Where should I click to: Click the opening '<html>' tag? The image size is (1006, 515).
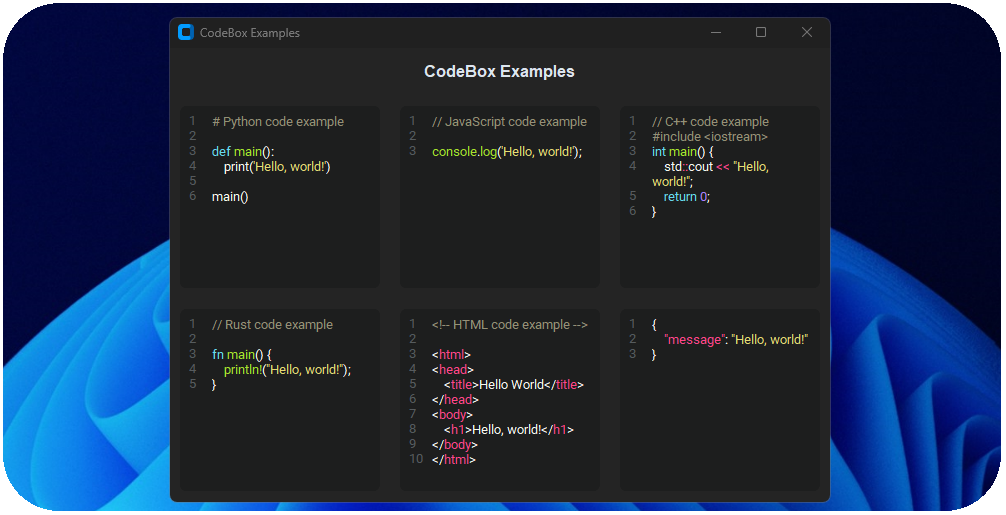click(451, 355)
